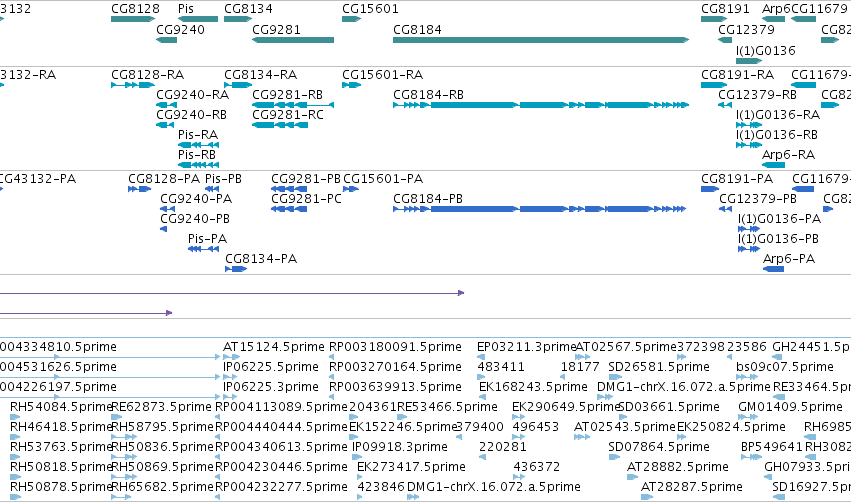Open the l(1)G0136 gene label
This screenshot has width=851, height=502.
click(766, 50)
